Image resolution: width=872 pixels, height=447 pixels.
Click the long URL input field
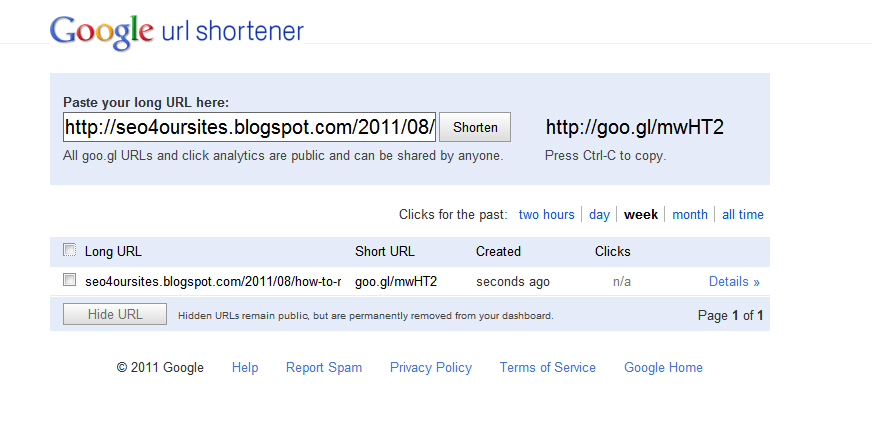pyautogui.click(x=249, y=127)
